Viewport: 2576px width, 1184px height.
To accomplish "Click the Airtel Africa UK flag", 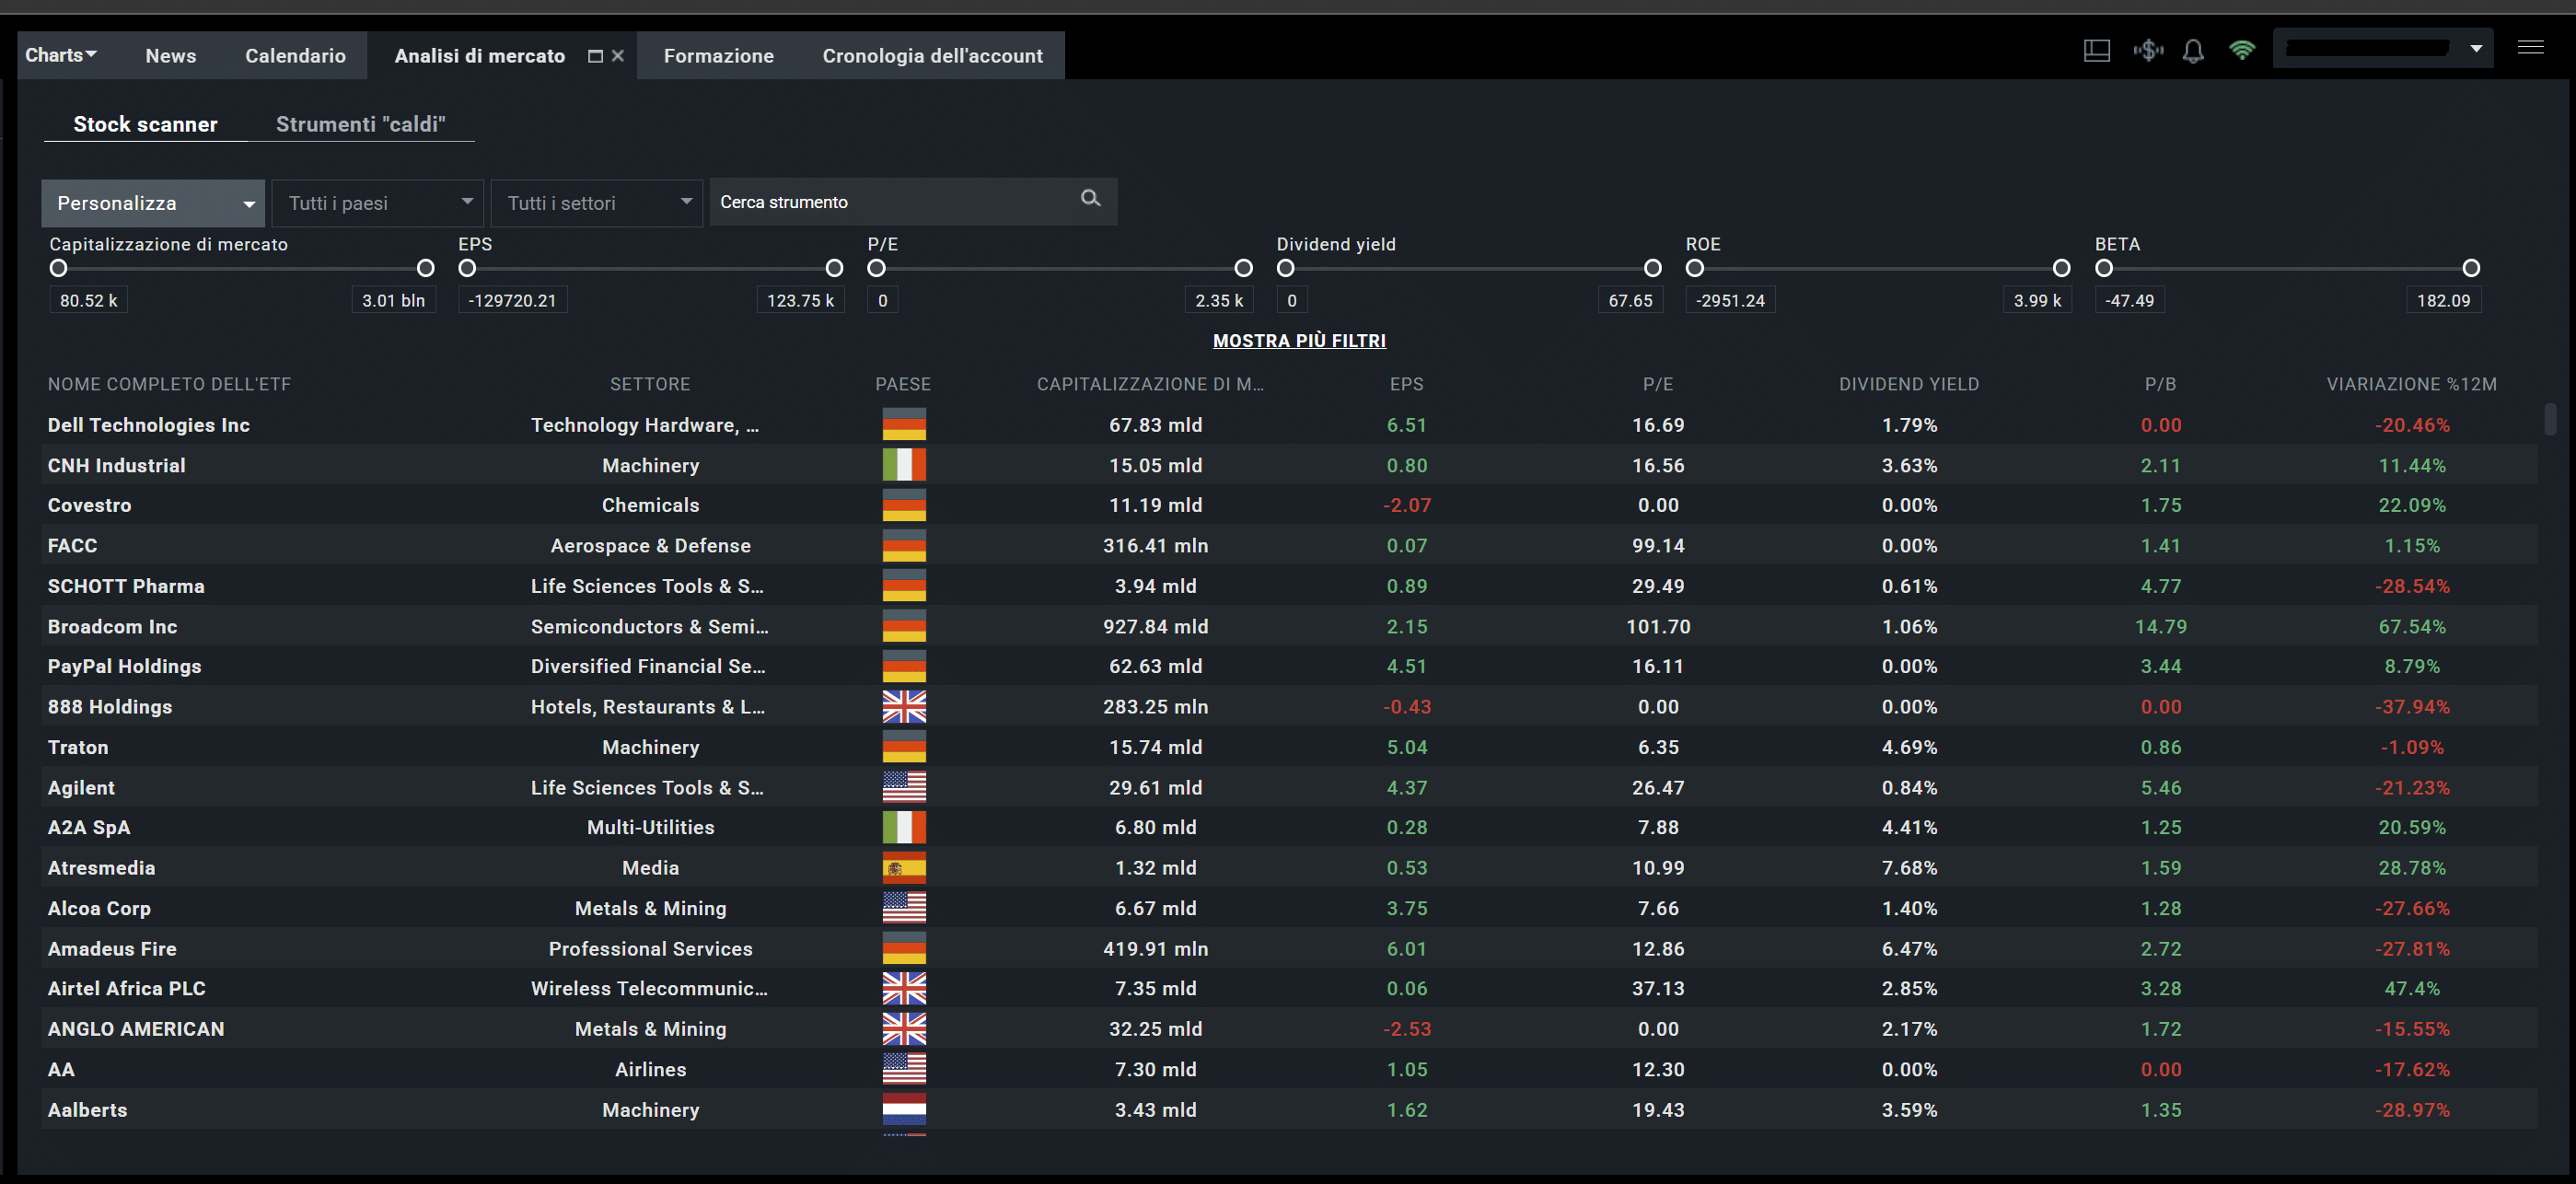I will (x=904, y=988).
